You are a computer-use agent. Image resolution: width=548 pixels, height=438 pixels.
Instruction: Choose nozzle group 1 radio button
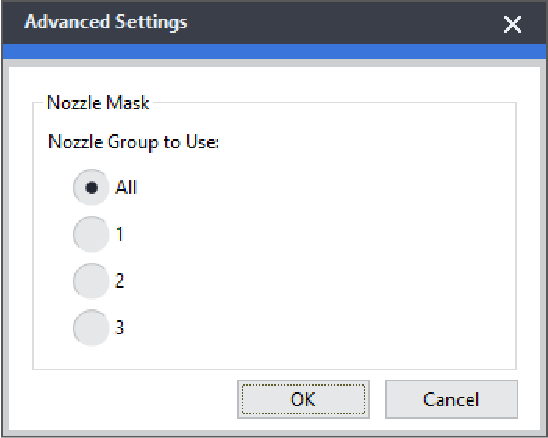pos(91,234)
